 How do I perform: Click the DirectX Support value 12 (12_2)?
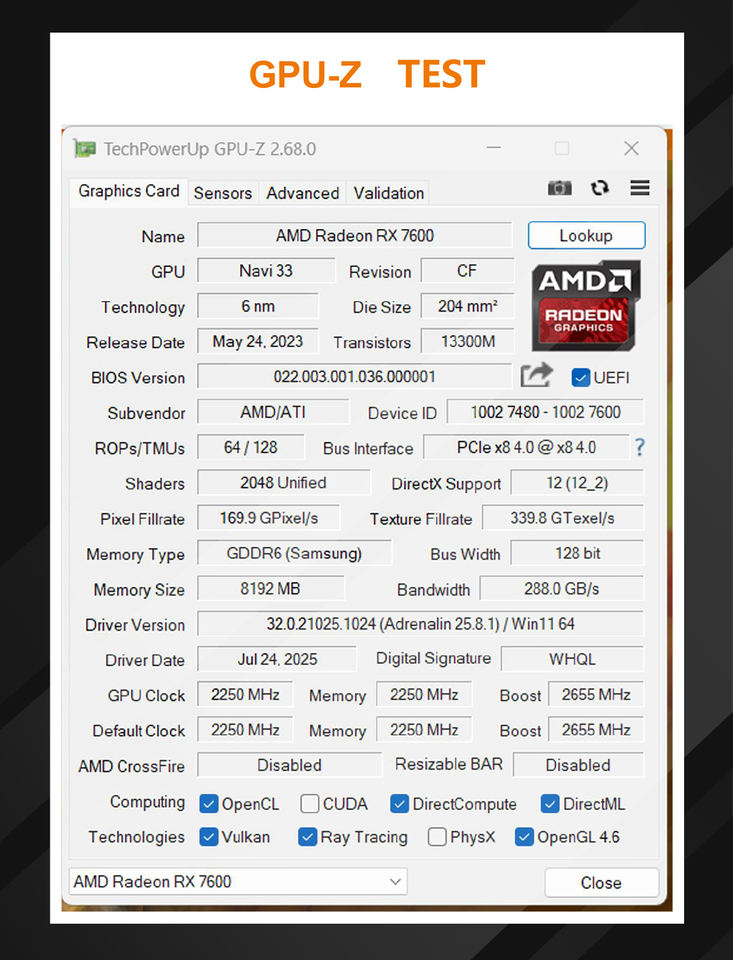[x=577, y=482]
